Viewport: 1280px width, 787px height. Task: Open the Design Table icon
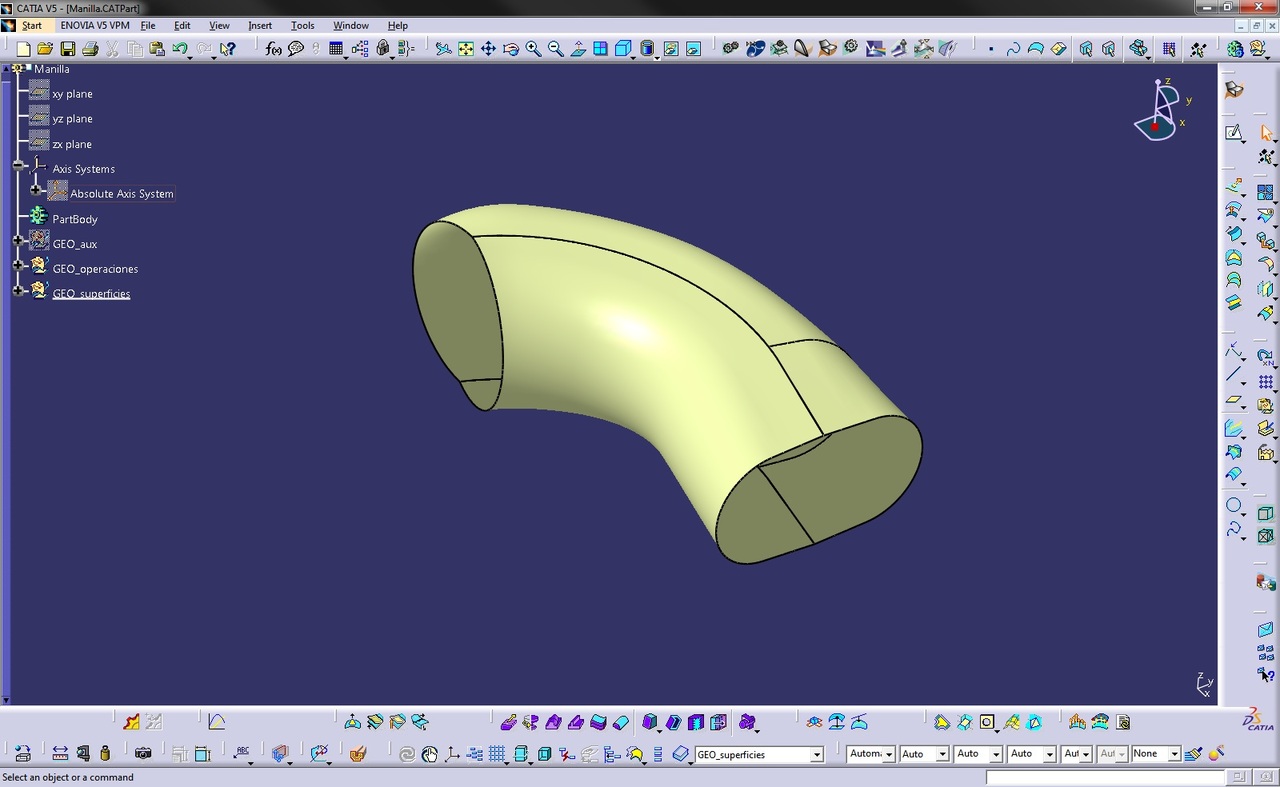[336, 48]
